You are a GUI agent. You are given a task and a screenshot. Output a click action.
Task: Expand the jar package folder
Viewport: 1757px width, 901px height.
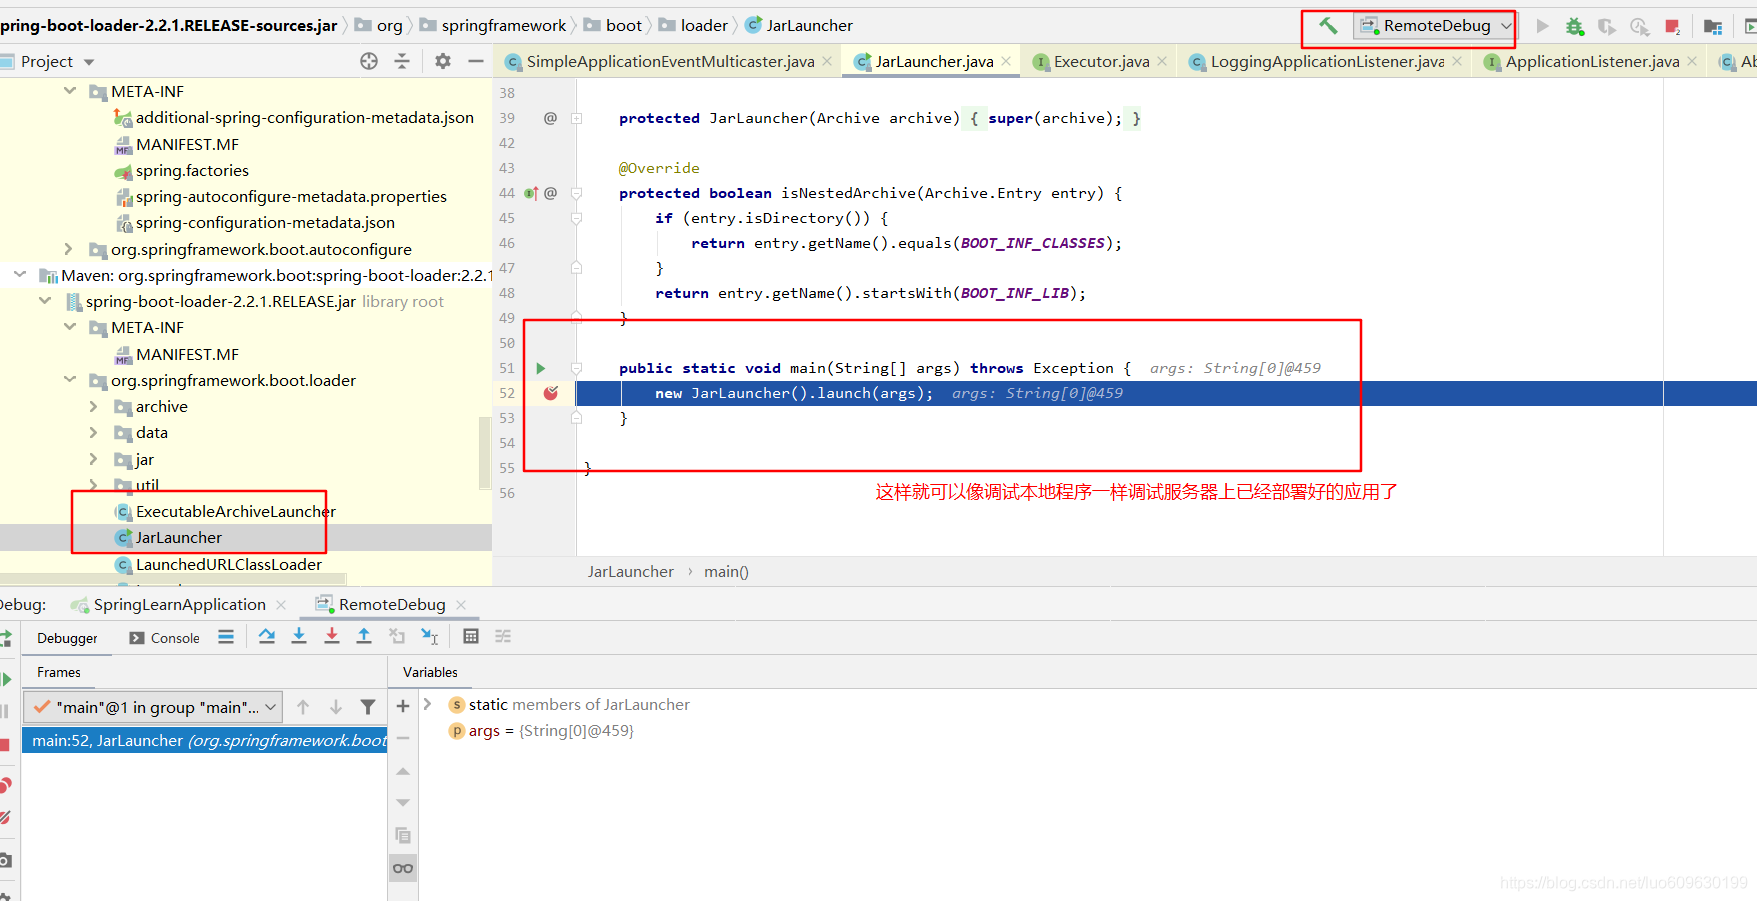click(x=94, y=459)
